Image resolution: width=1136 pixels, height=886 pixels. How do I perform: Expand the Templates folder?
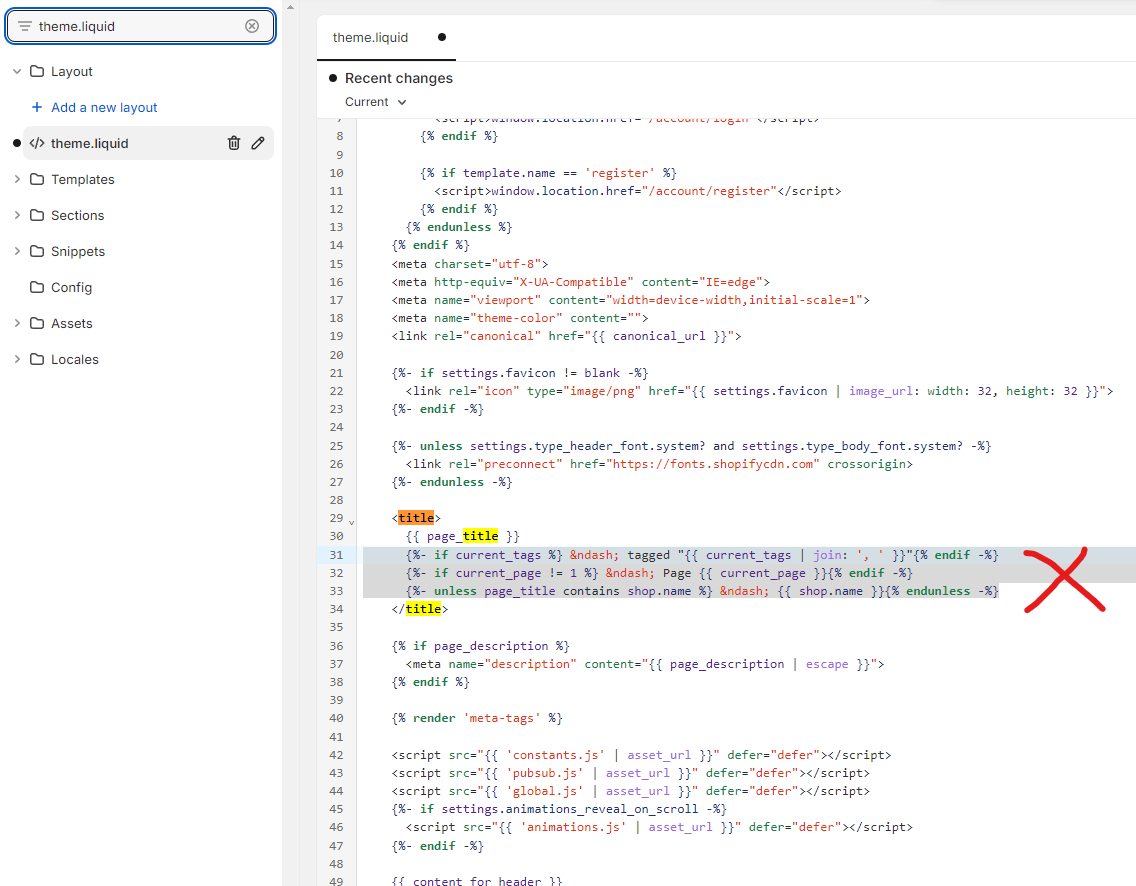coord(17,179)
